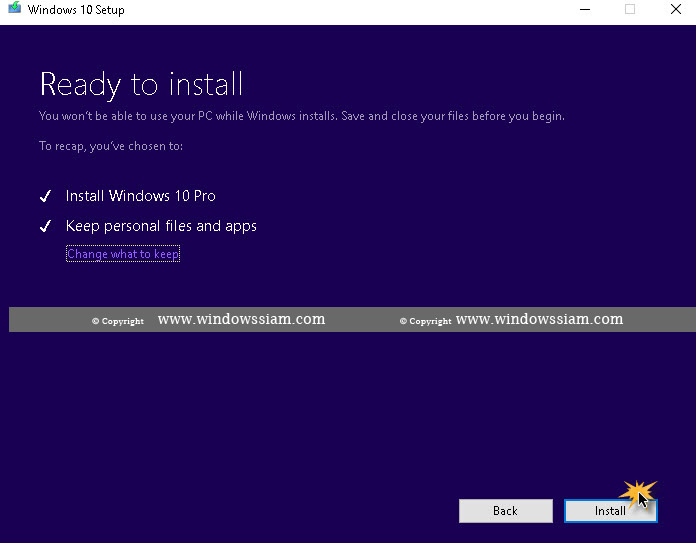Click the Windows 10 Setup title bar icon
696x543 pixels.
click(15, 8)
